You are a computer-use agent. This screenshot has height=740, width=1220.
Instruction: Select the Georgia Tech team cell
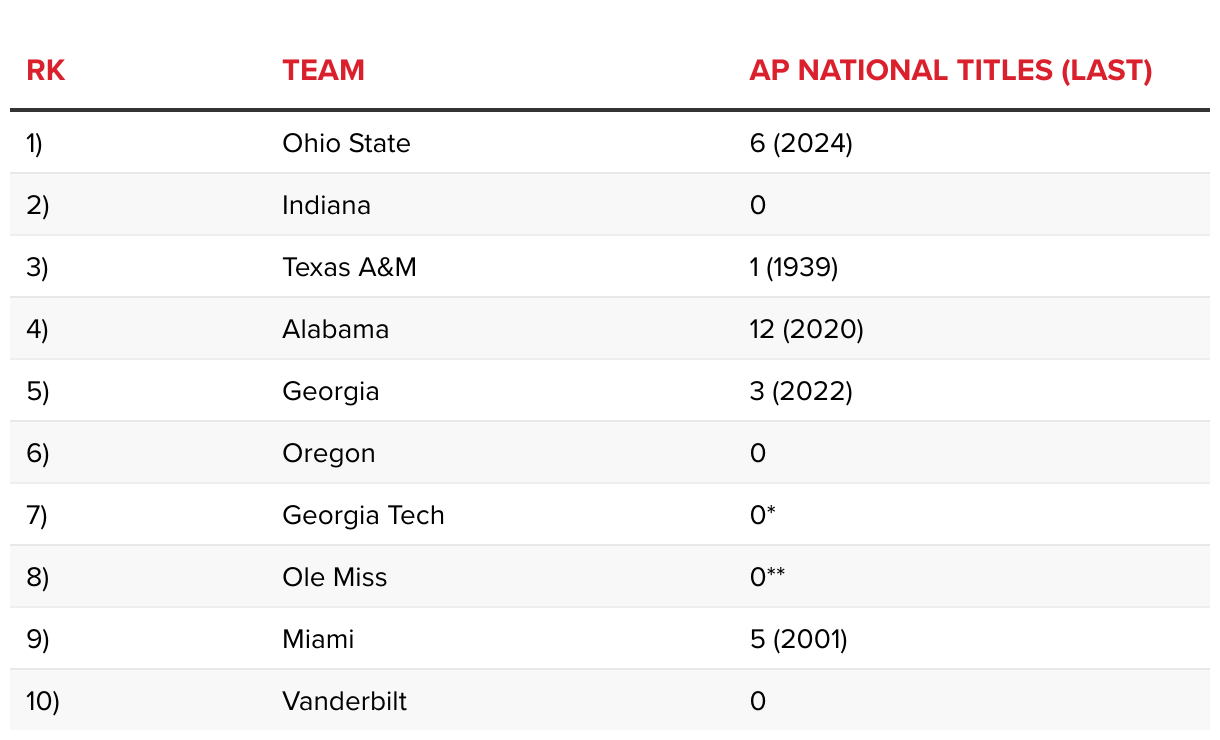coord(363,516)
